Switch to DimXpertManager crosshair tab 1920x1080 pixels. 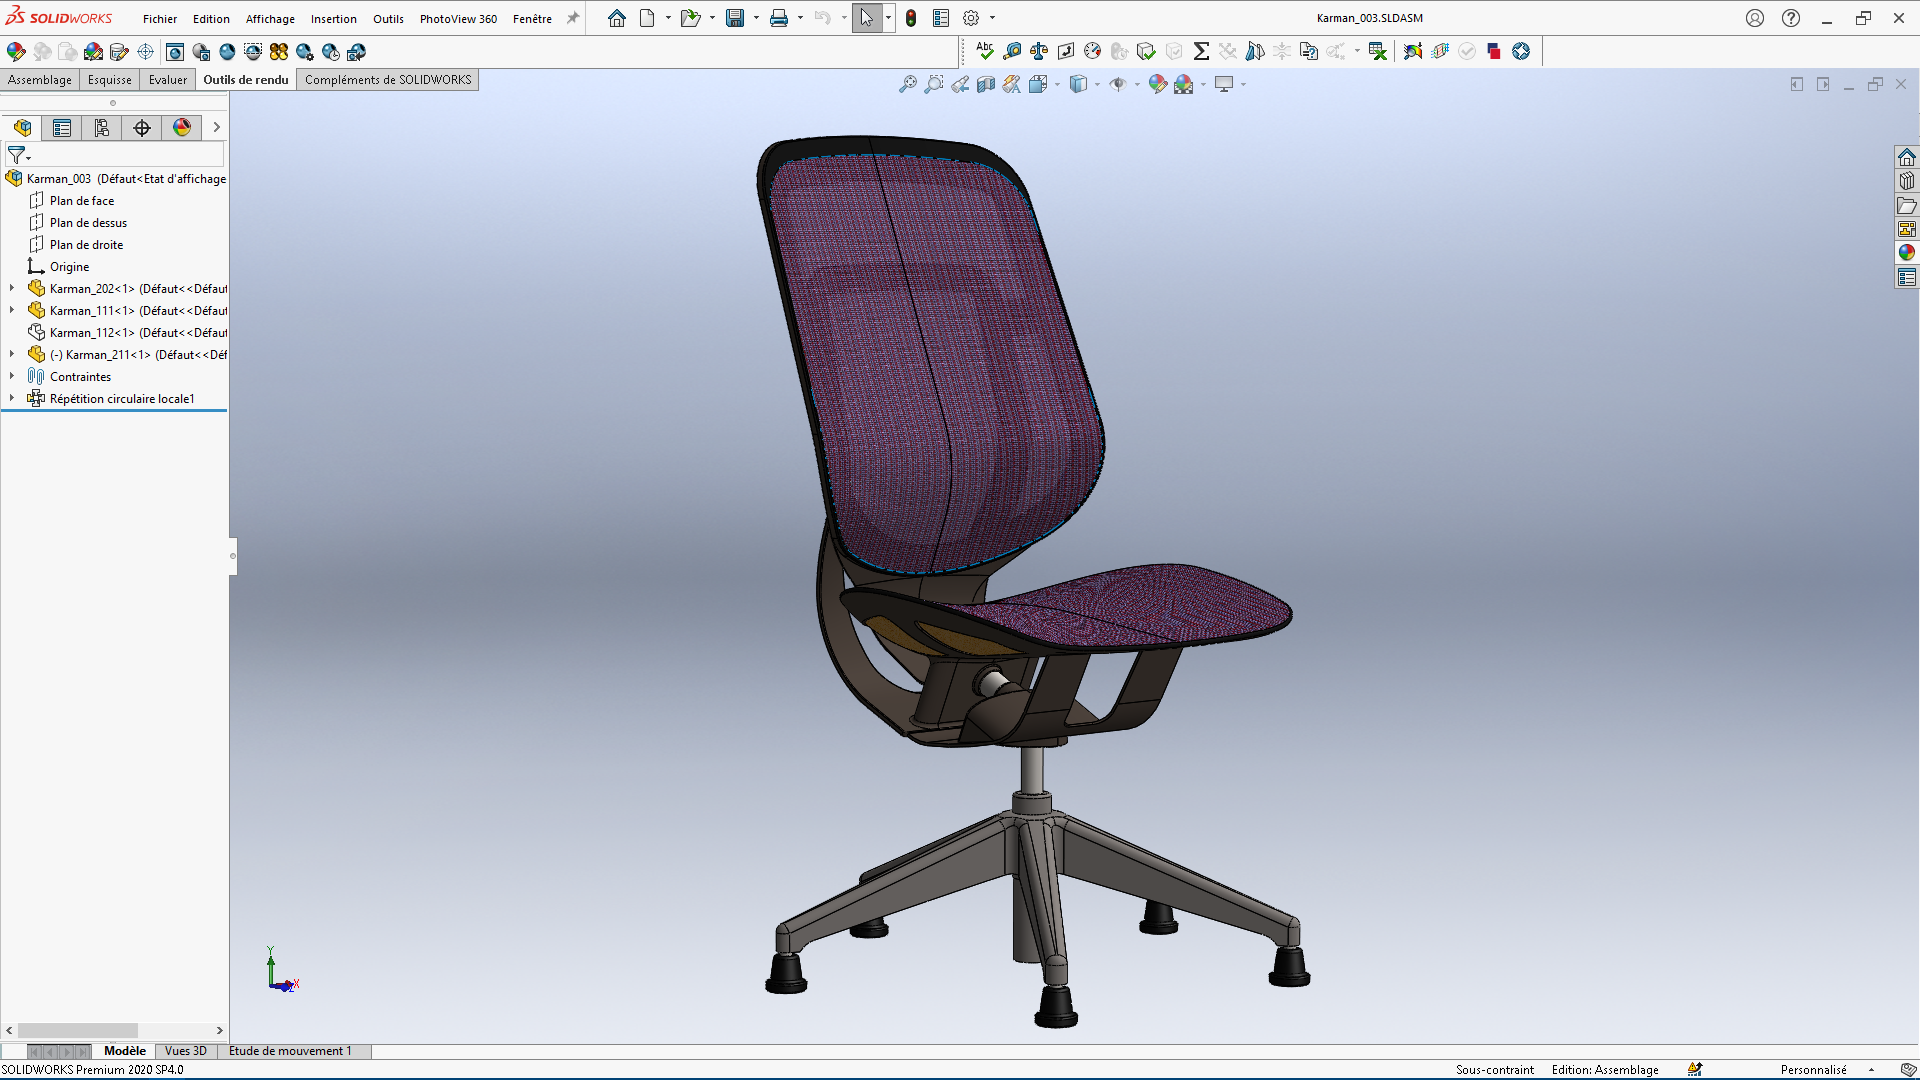[142, 128]
